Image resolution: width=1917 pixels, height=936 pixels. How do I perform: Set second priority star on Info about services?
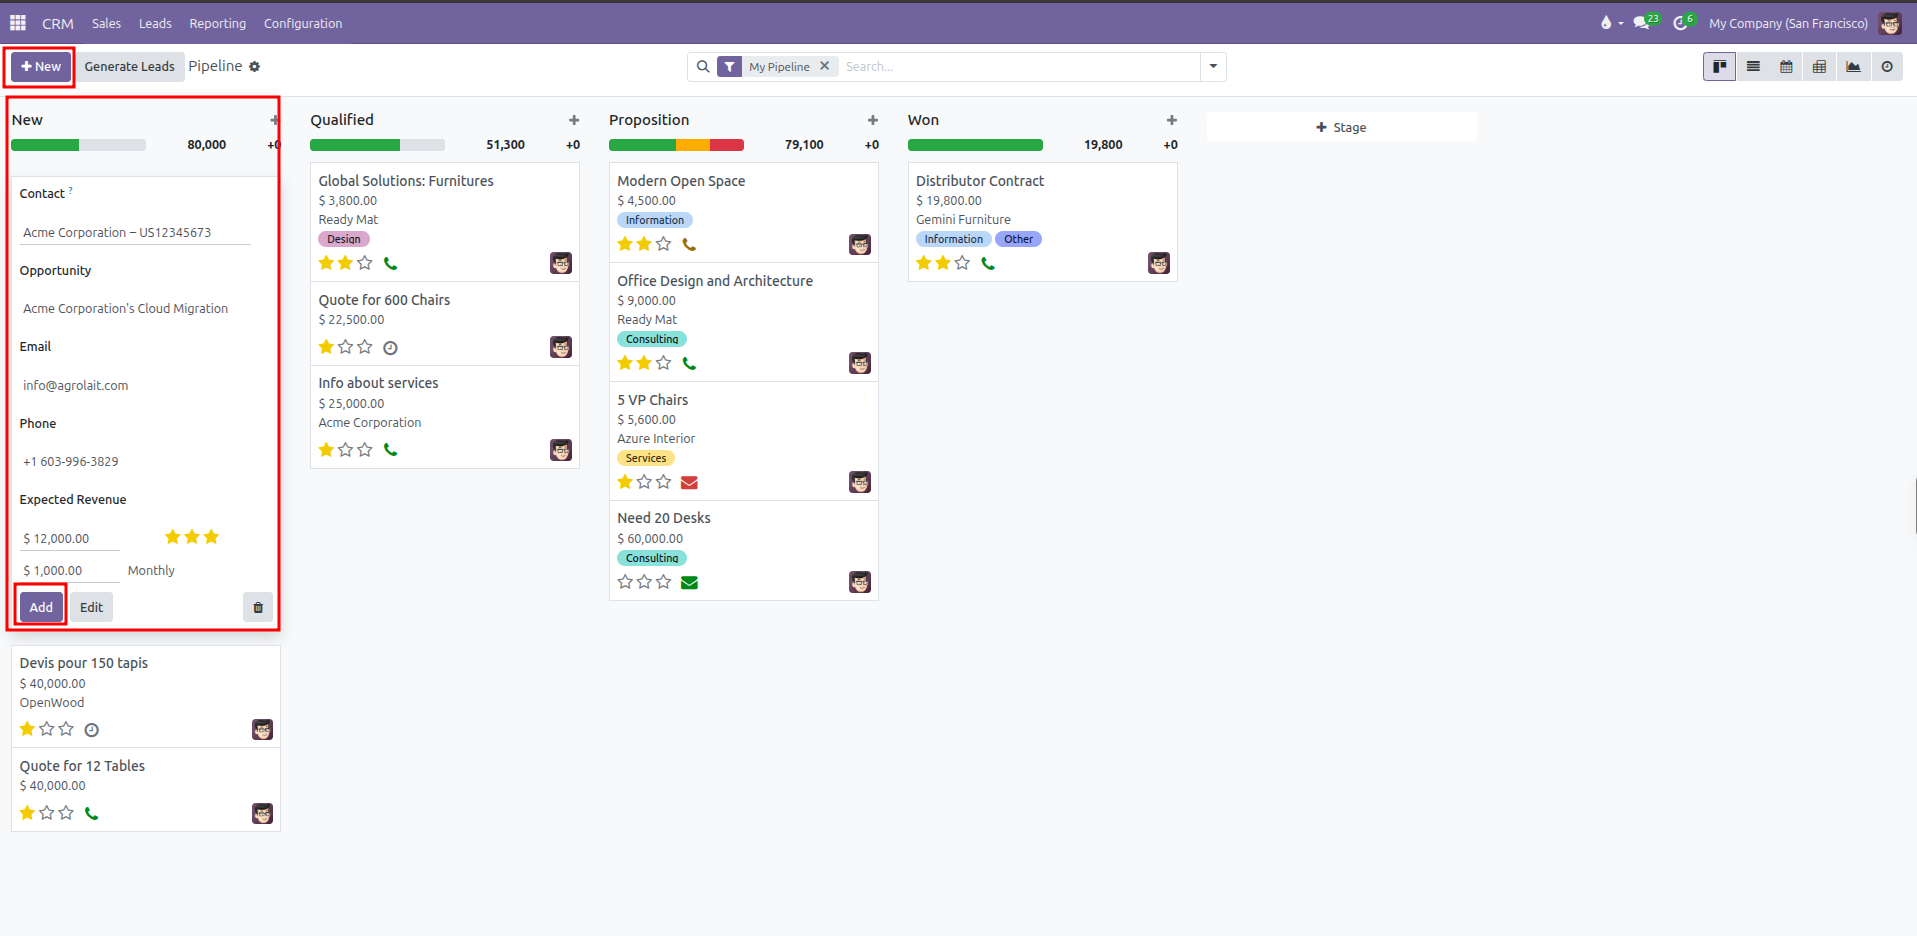[x=346, y=450]
